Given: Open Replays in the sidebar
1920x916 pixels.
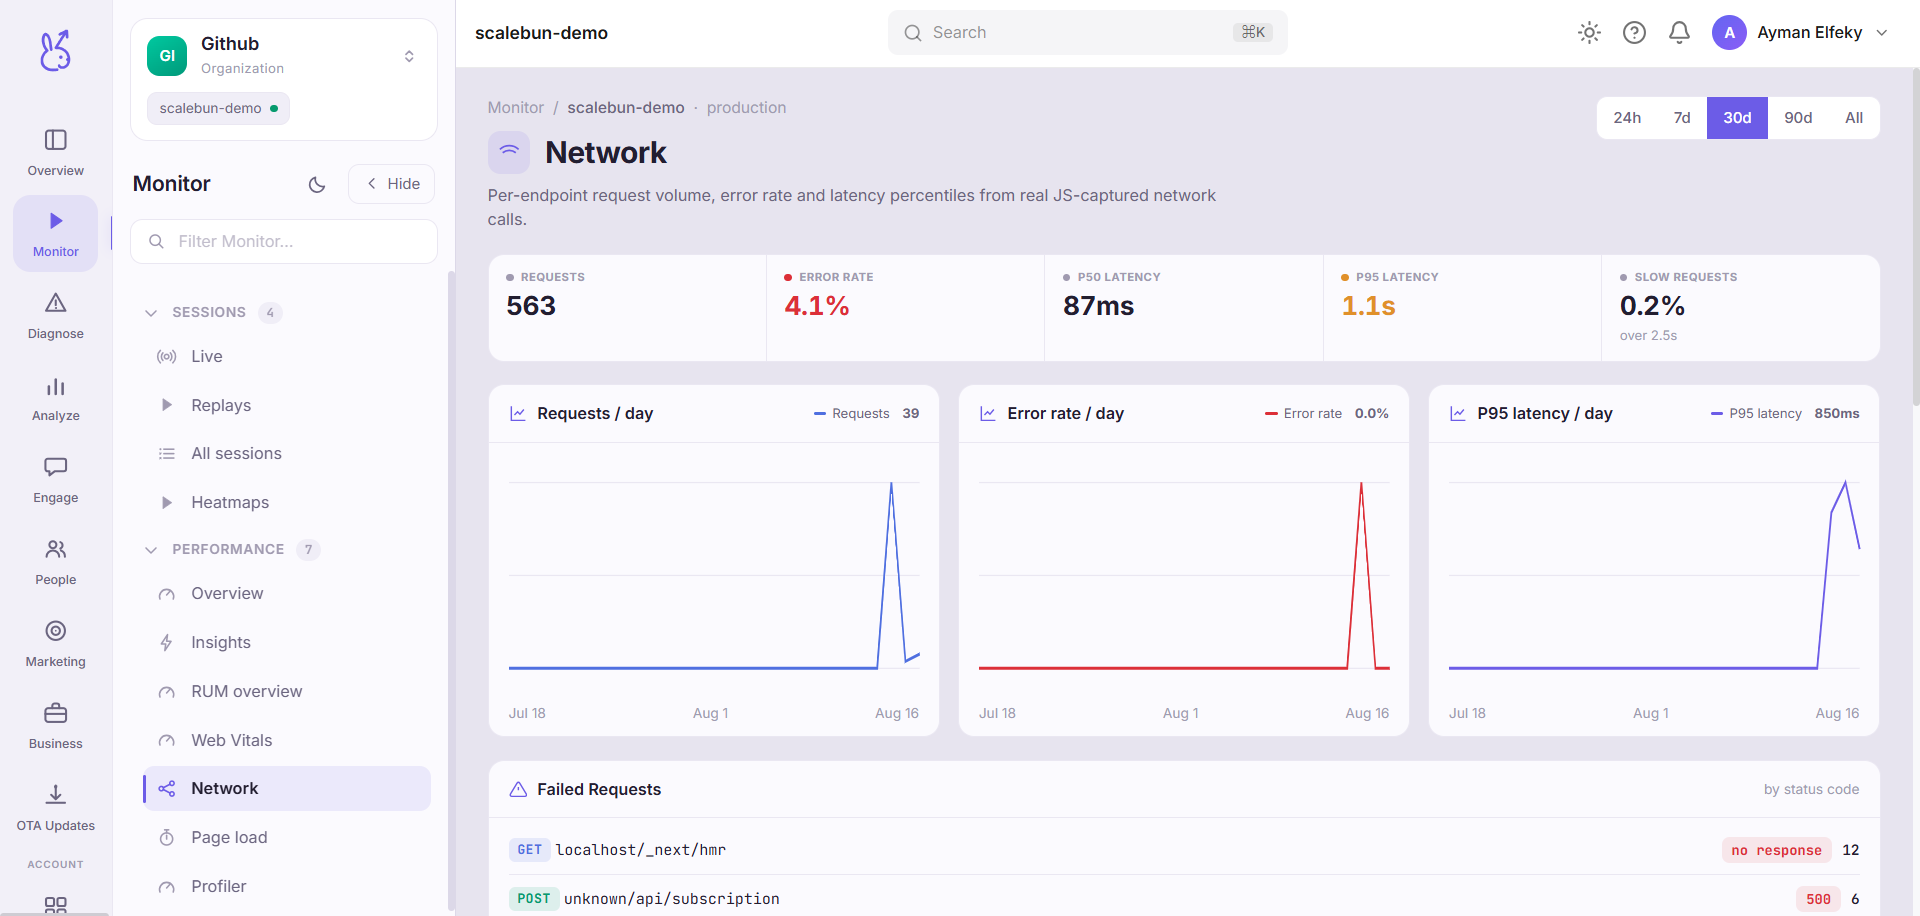Looking at the screenshot, I should pyautogui.click(x=287, y=405).
